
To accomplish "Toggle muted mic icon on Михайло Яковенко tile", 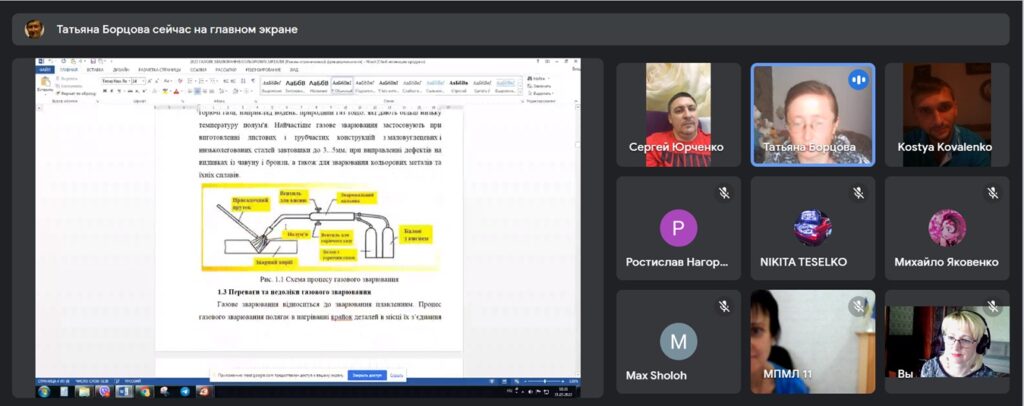I will pos(992,193).
